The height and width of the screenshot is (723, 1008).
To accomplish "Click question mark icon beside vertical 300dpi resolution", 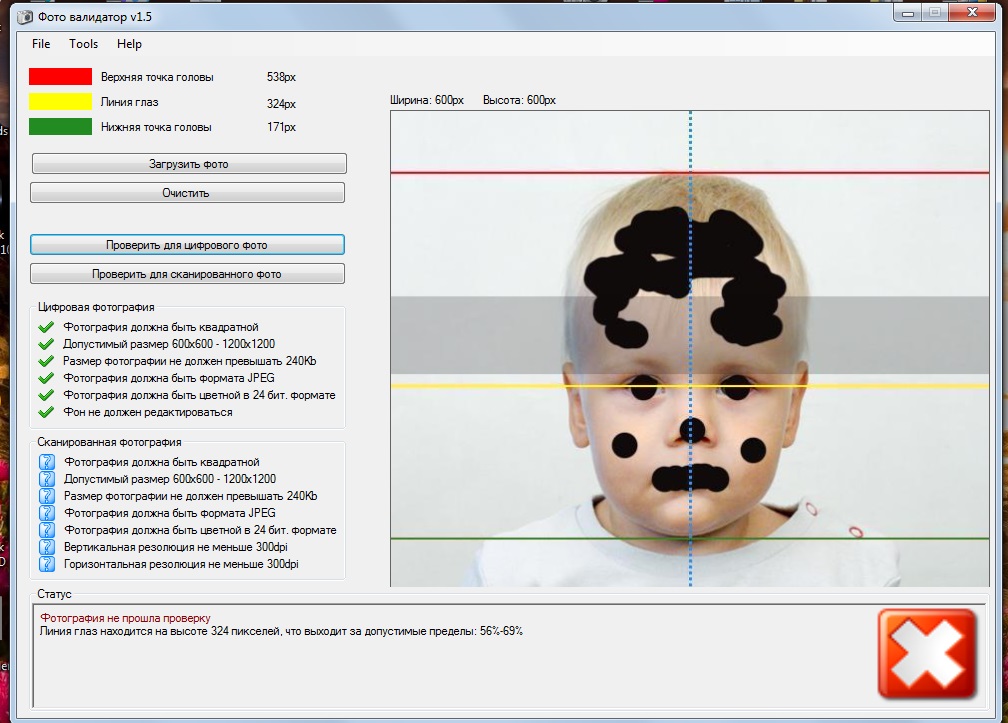I will coord(47,547).
